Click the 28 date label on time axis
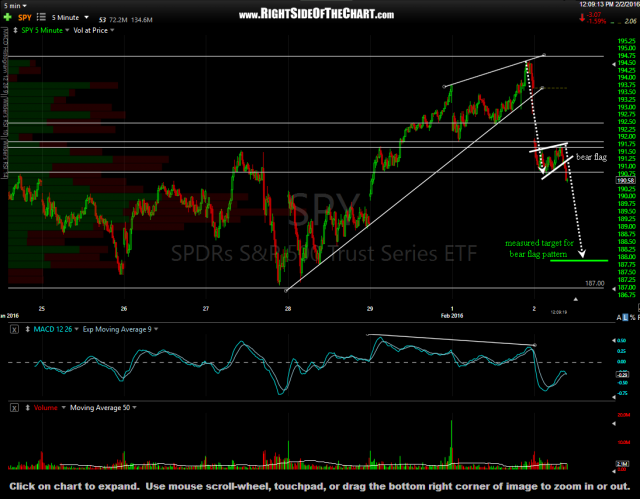This screenshot has width=640, height=499. coord(288,308)
